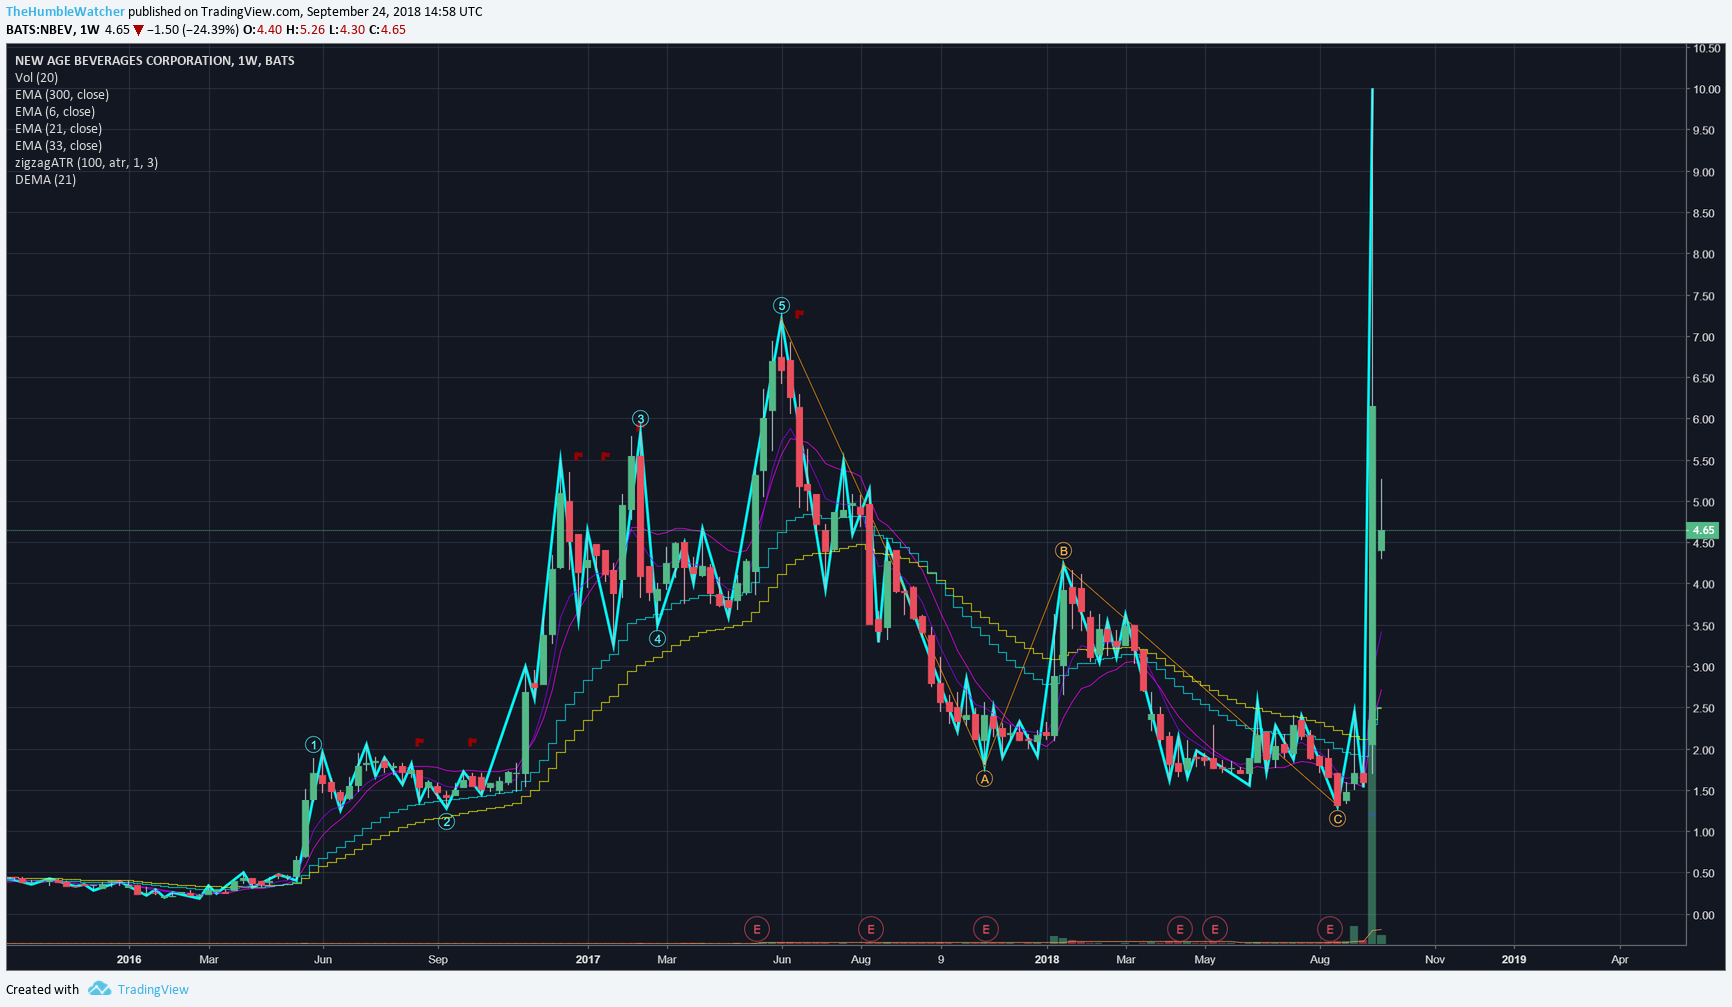Select the circled wave 2 marker

[x=447, y=822]
